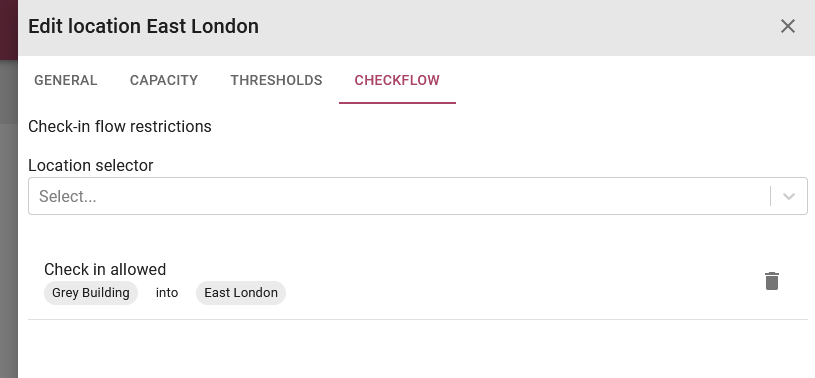This screenshot has width=815, height=378.
Task: Click the divider beside the dropdown chevron
Action: pos(770,196)
